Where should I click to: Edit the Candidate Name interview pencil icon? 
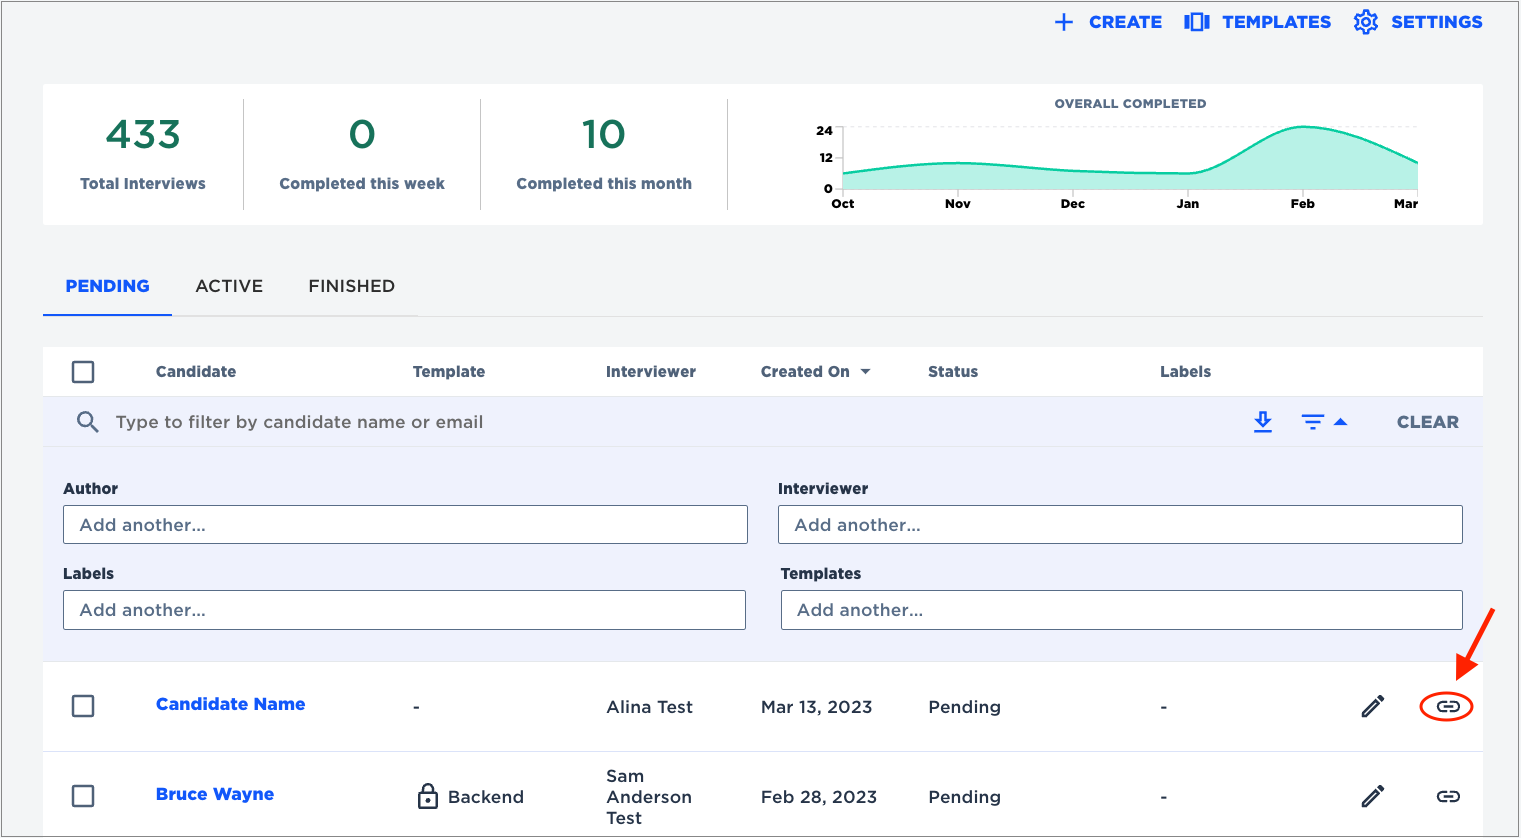pos(1373,706)
